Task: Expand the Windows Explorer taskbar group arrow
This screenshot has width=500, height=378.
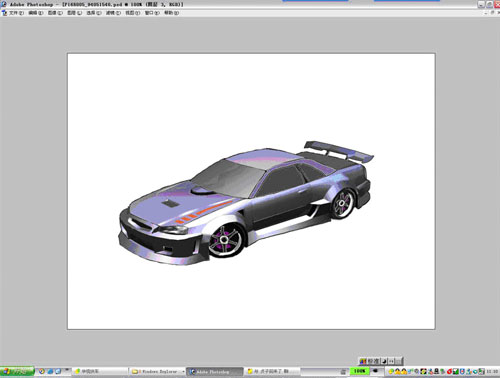Action: pos(183,371)
